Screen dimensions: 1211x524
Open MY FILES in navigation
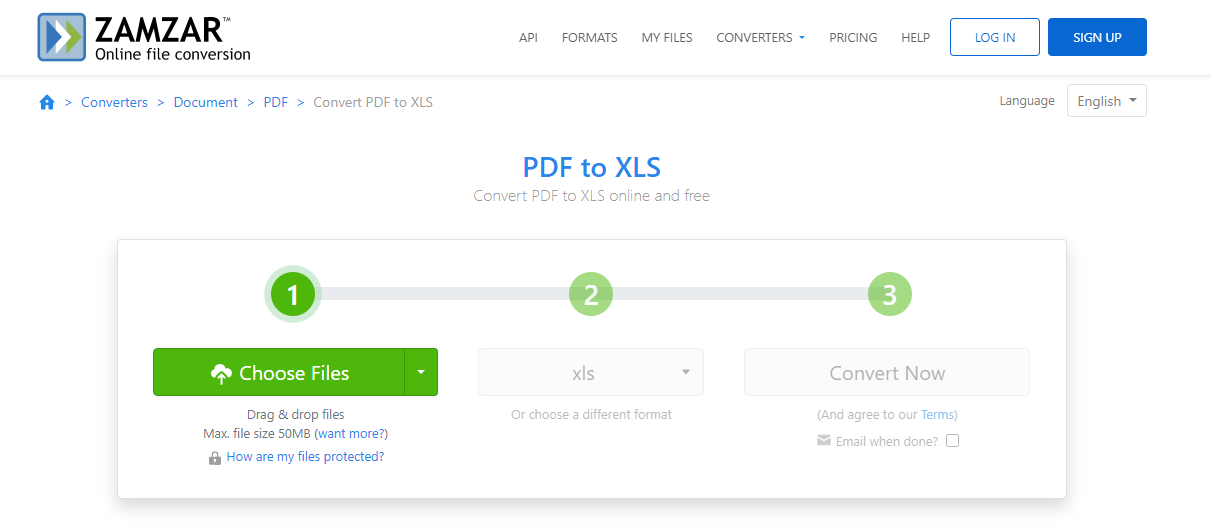click(667, 38)
